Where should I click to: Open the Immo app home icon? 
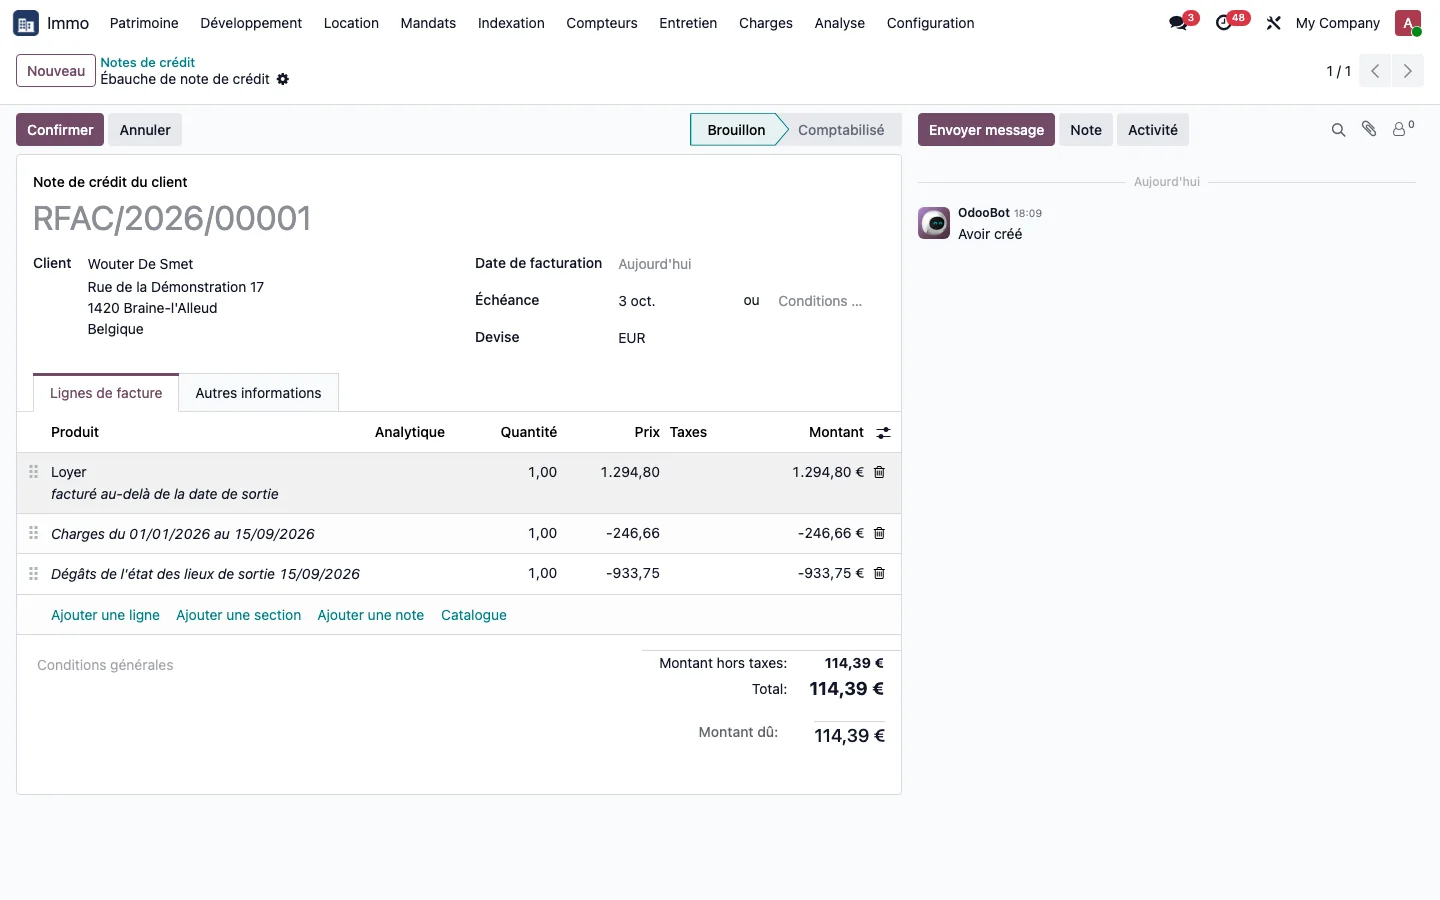[26, 23]
